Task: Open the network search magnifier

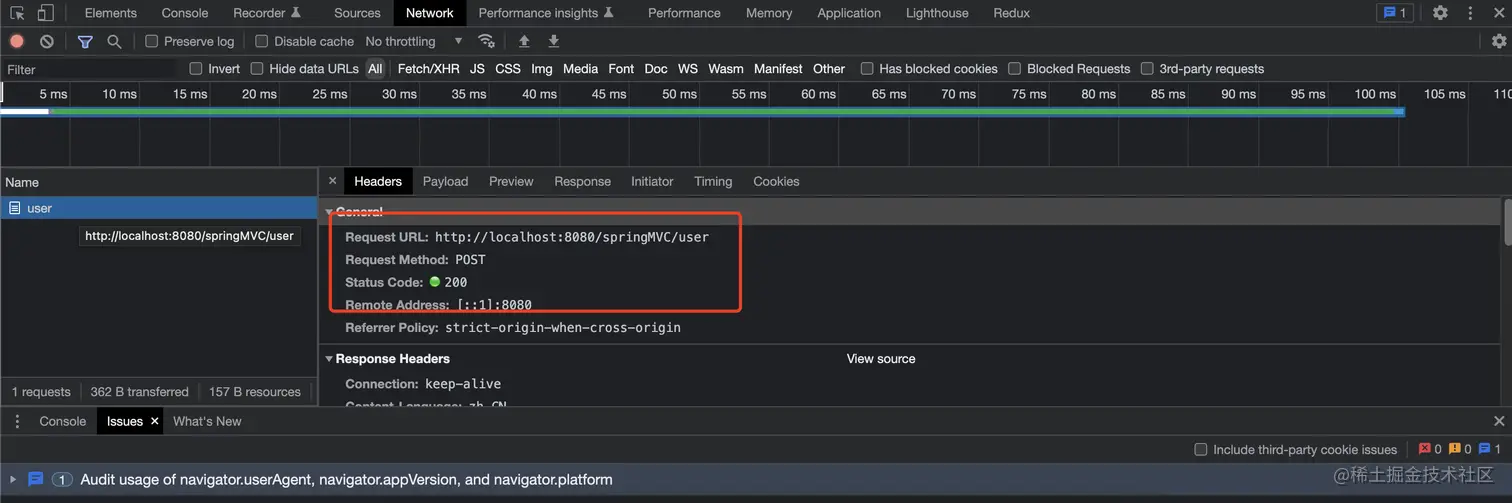Action: pyautogui.click(x=114, y=41)
